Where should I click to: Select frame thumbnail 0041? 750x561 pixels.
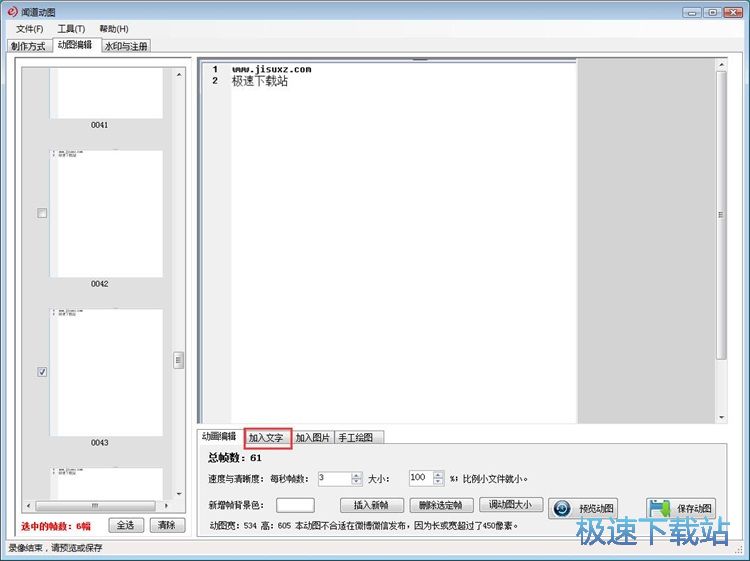pyautogui.click(x=106, y=93)
